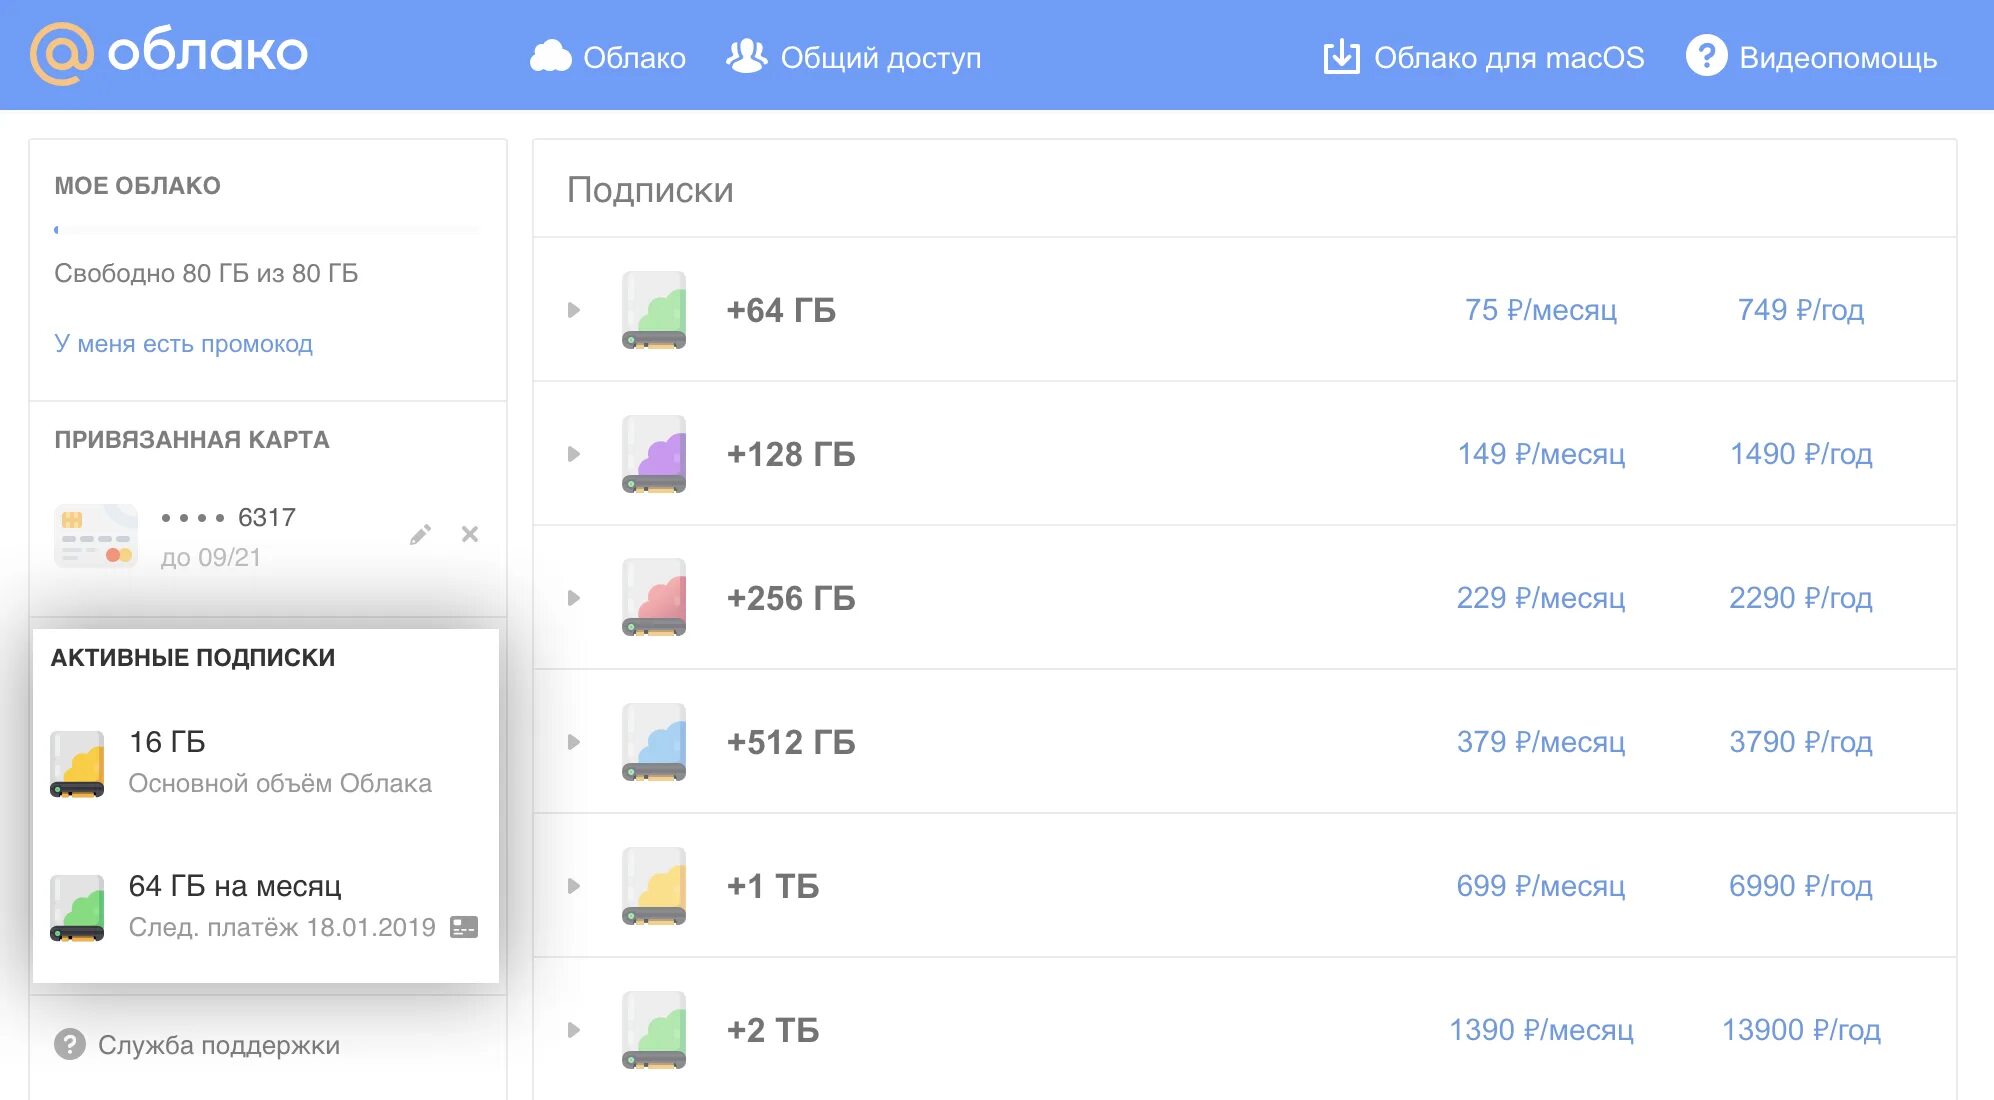Expand the +2 ТБ subscription row

pyautogui.click(x=574, y=1030)
